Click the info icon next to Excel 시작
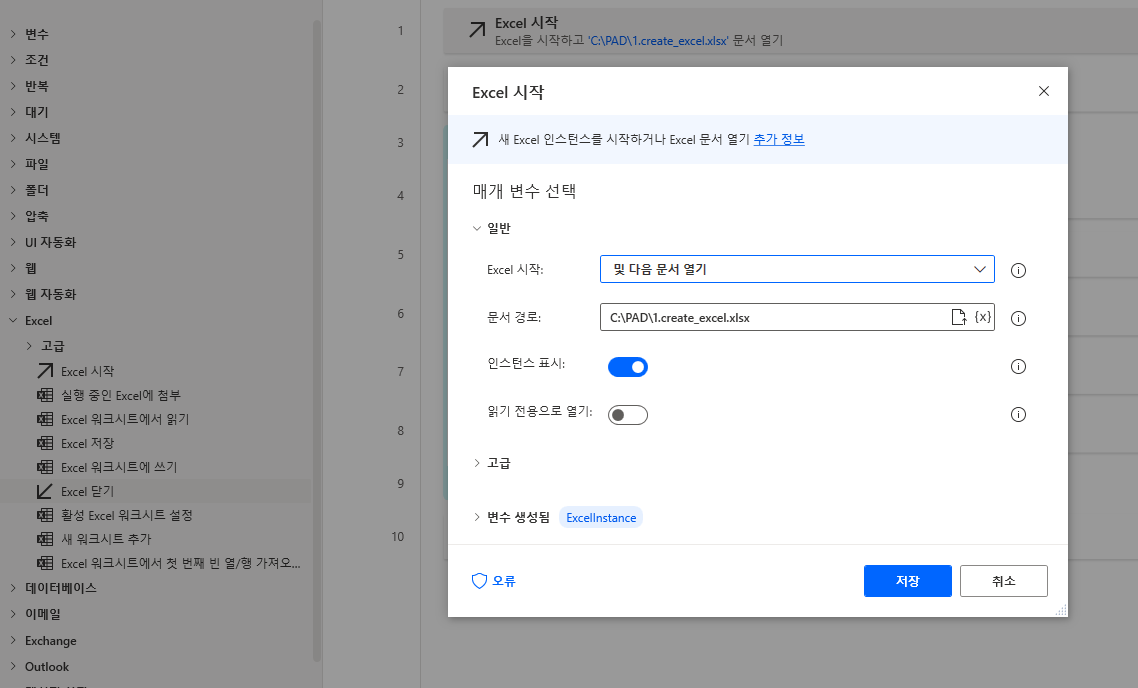This screenshot has height=688, width=1138. point(1018,269)
